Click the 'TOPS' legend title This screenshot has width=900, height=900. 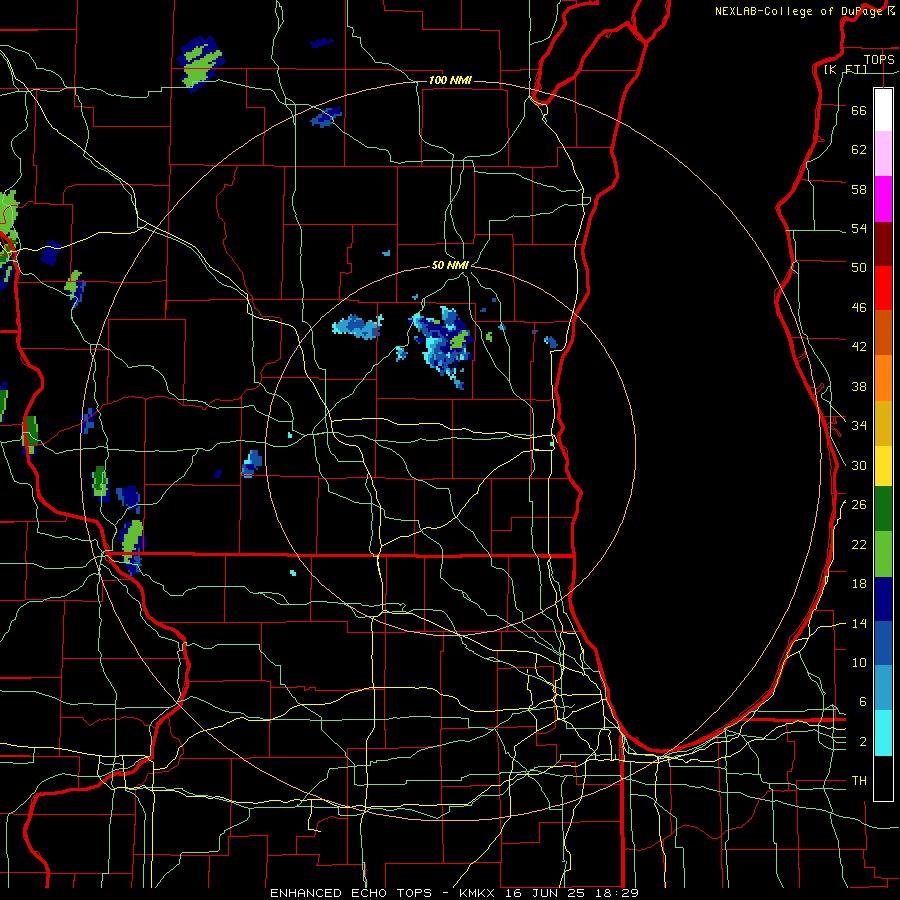pyautogui.click(x=879, y=59)
